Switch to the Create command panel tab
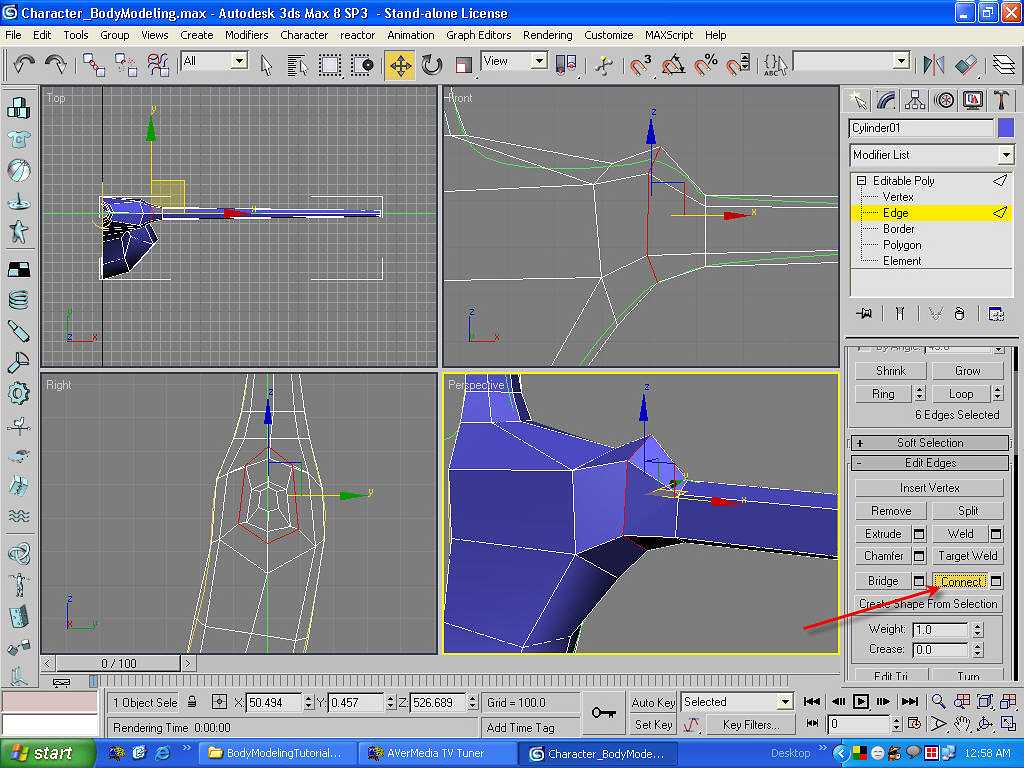This screenshot has height=768, width=1024. click(x=857, y=100)
